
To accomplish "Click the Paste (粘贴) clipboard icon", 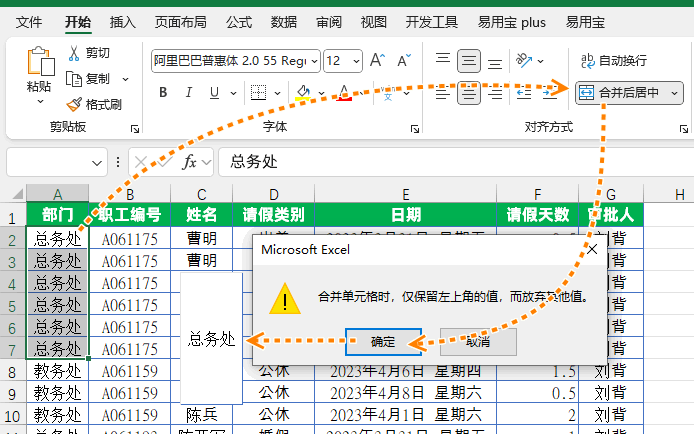I will click(x=38, y=63).
